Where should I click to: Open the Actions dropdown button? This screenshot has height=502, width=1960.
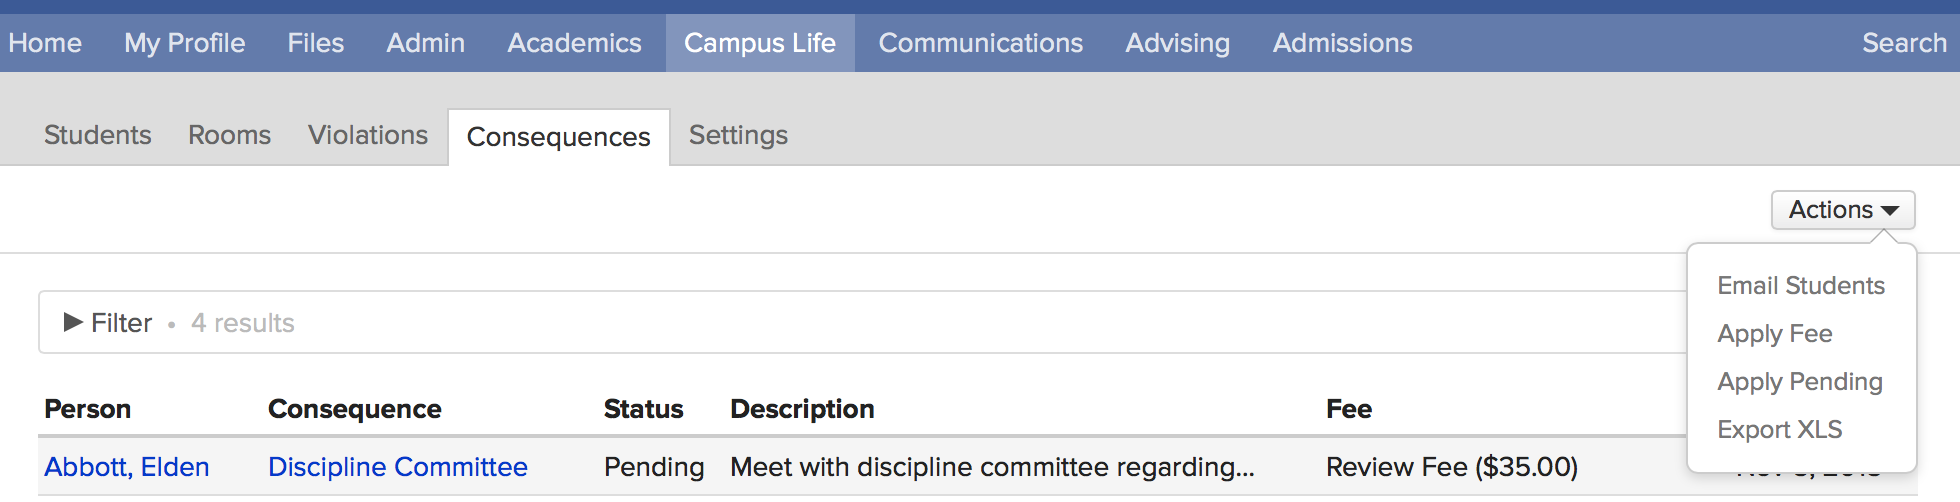pyautogui.click(x=1843, y=210)
